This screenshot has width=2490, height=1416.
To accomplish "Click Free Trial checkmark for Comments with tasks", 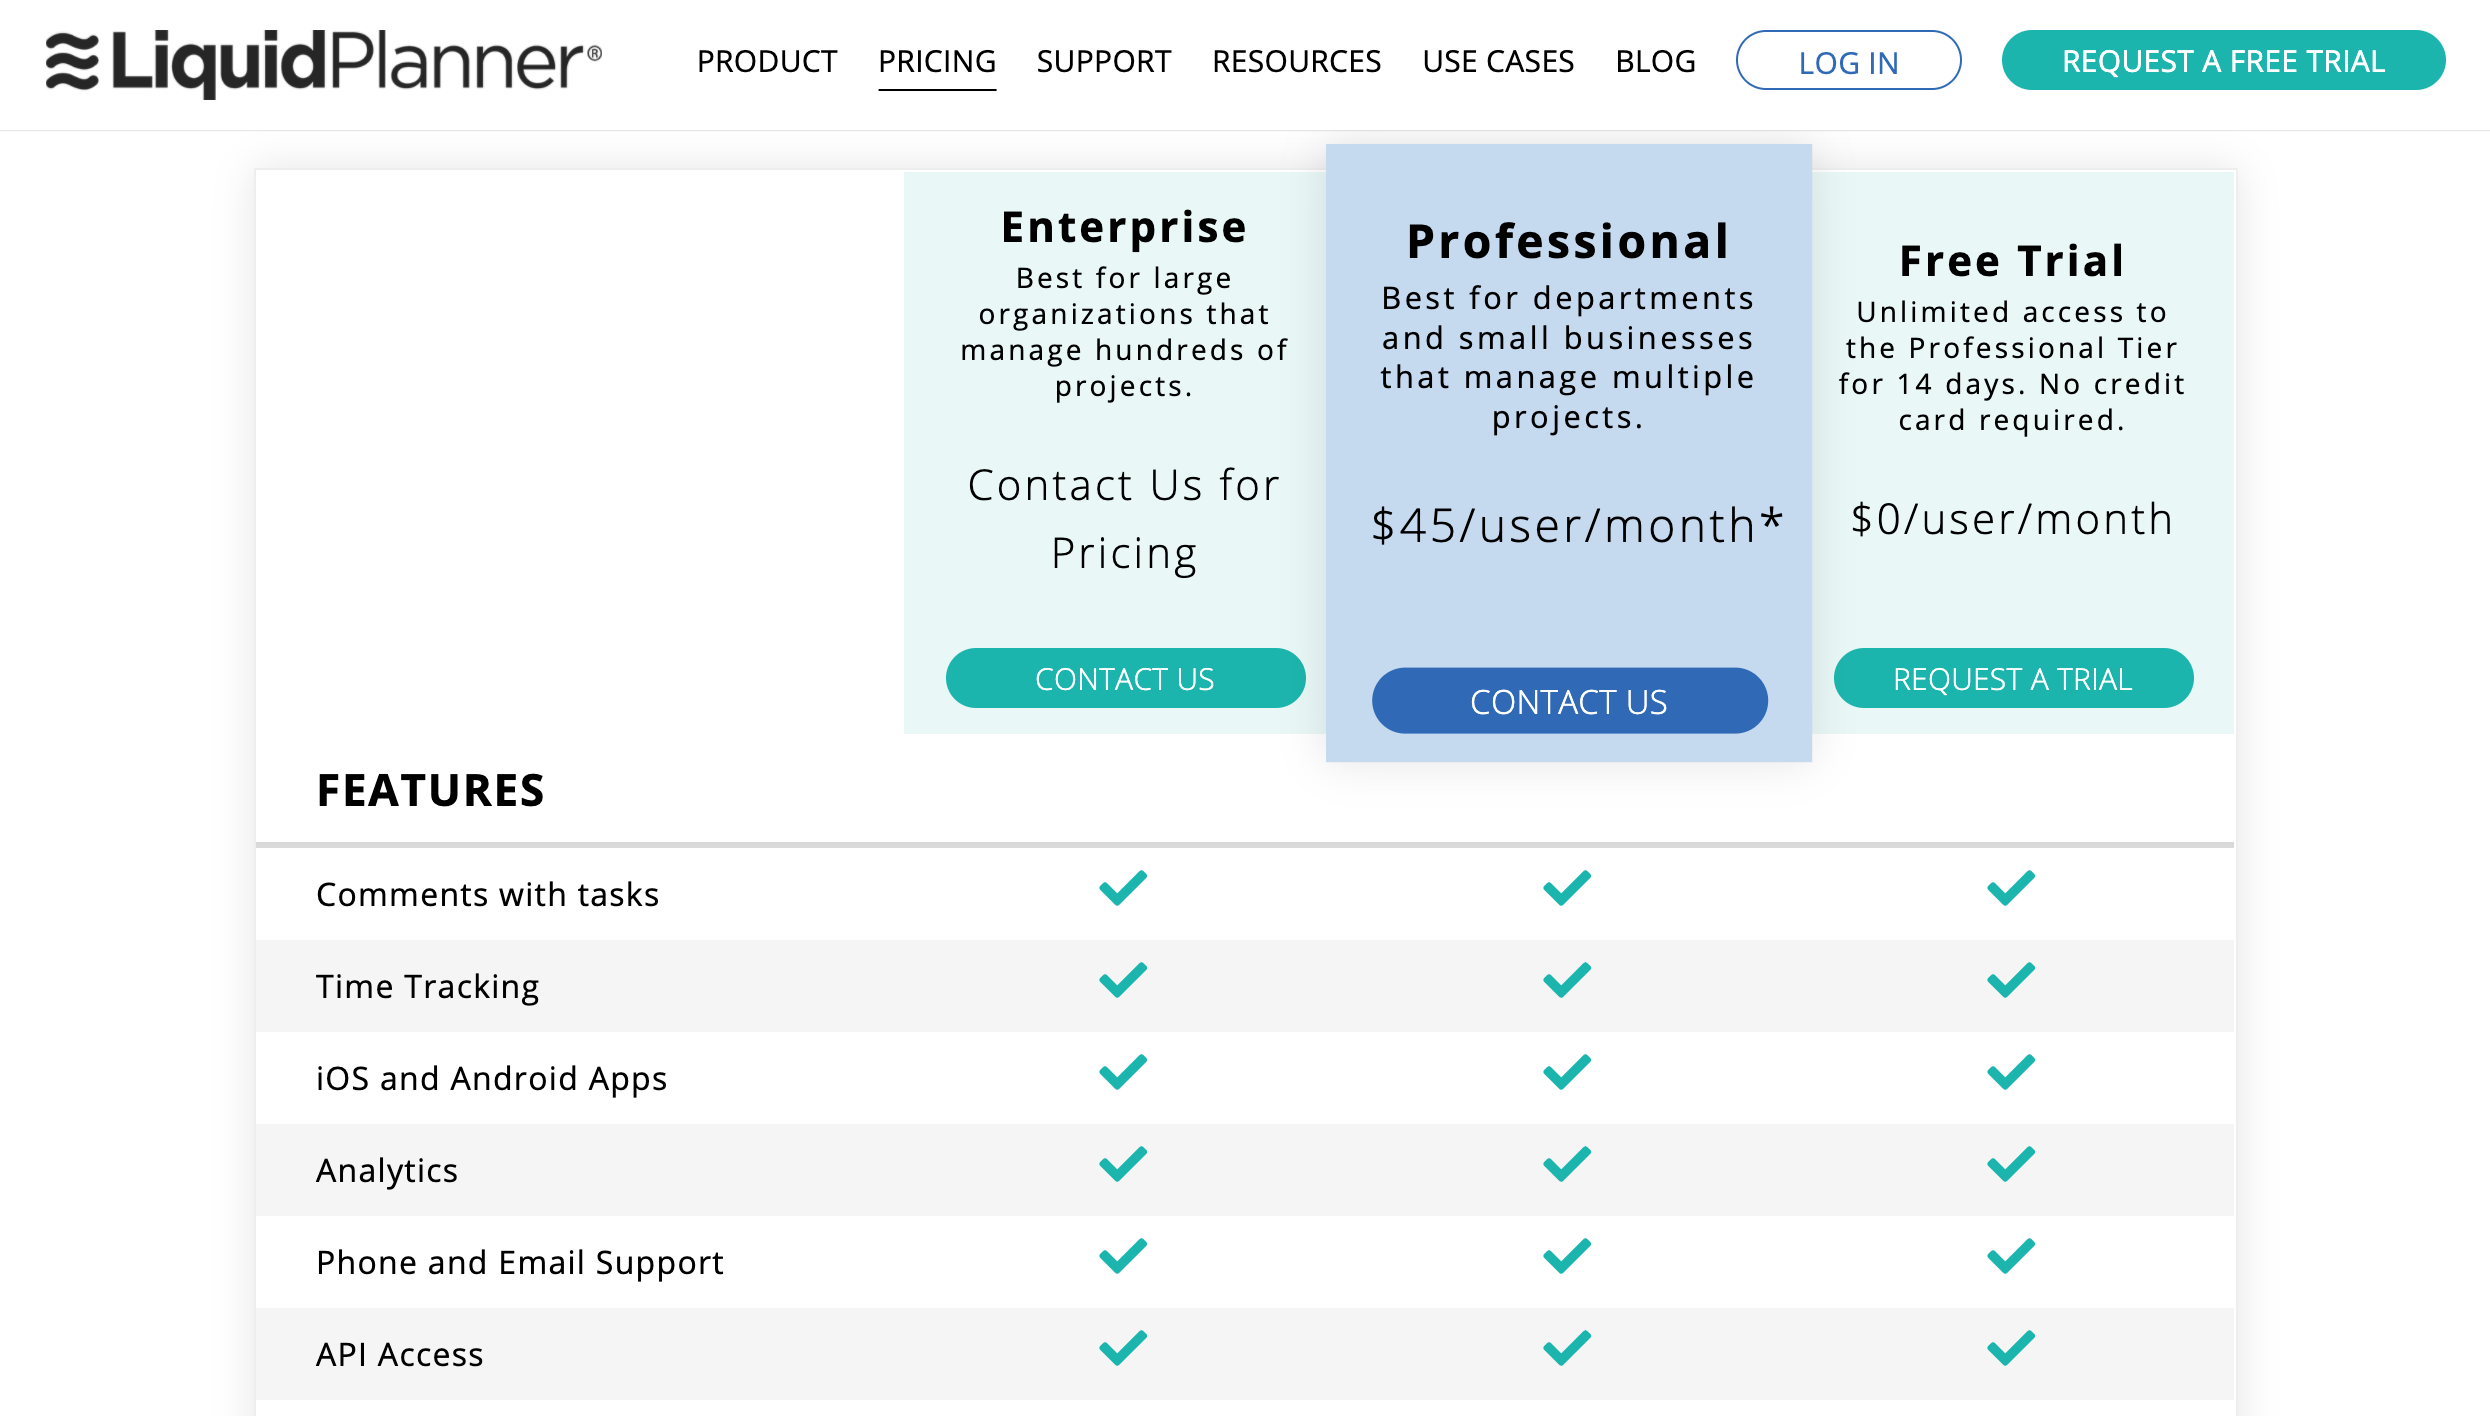I will click(x=2011, y=888).
